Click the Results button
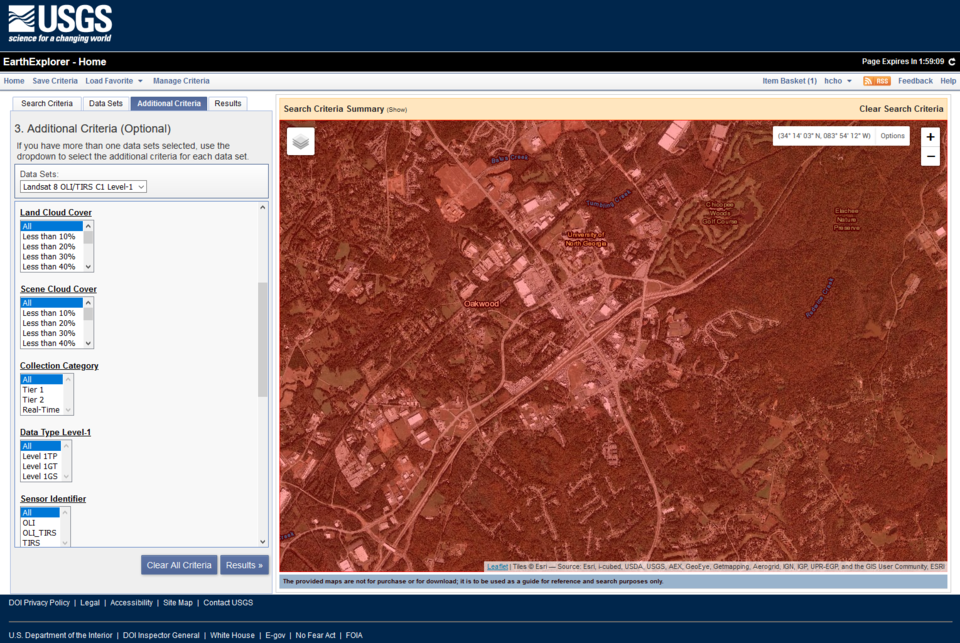 [244, 564]
